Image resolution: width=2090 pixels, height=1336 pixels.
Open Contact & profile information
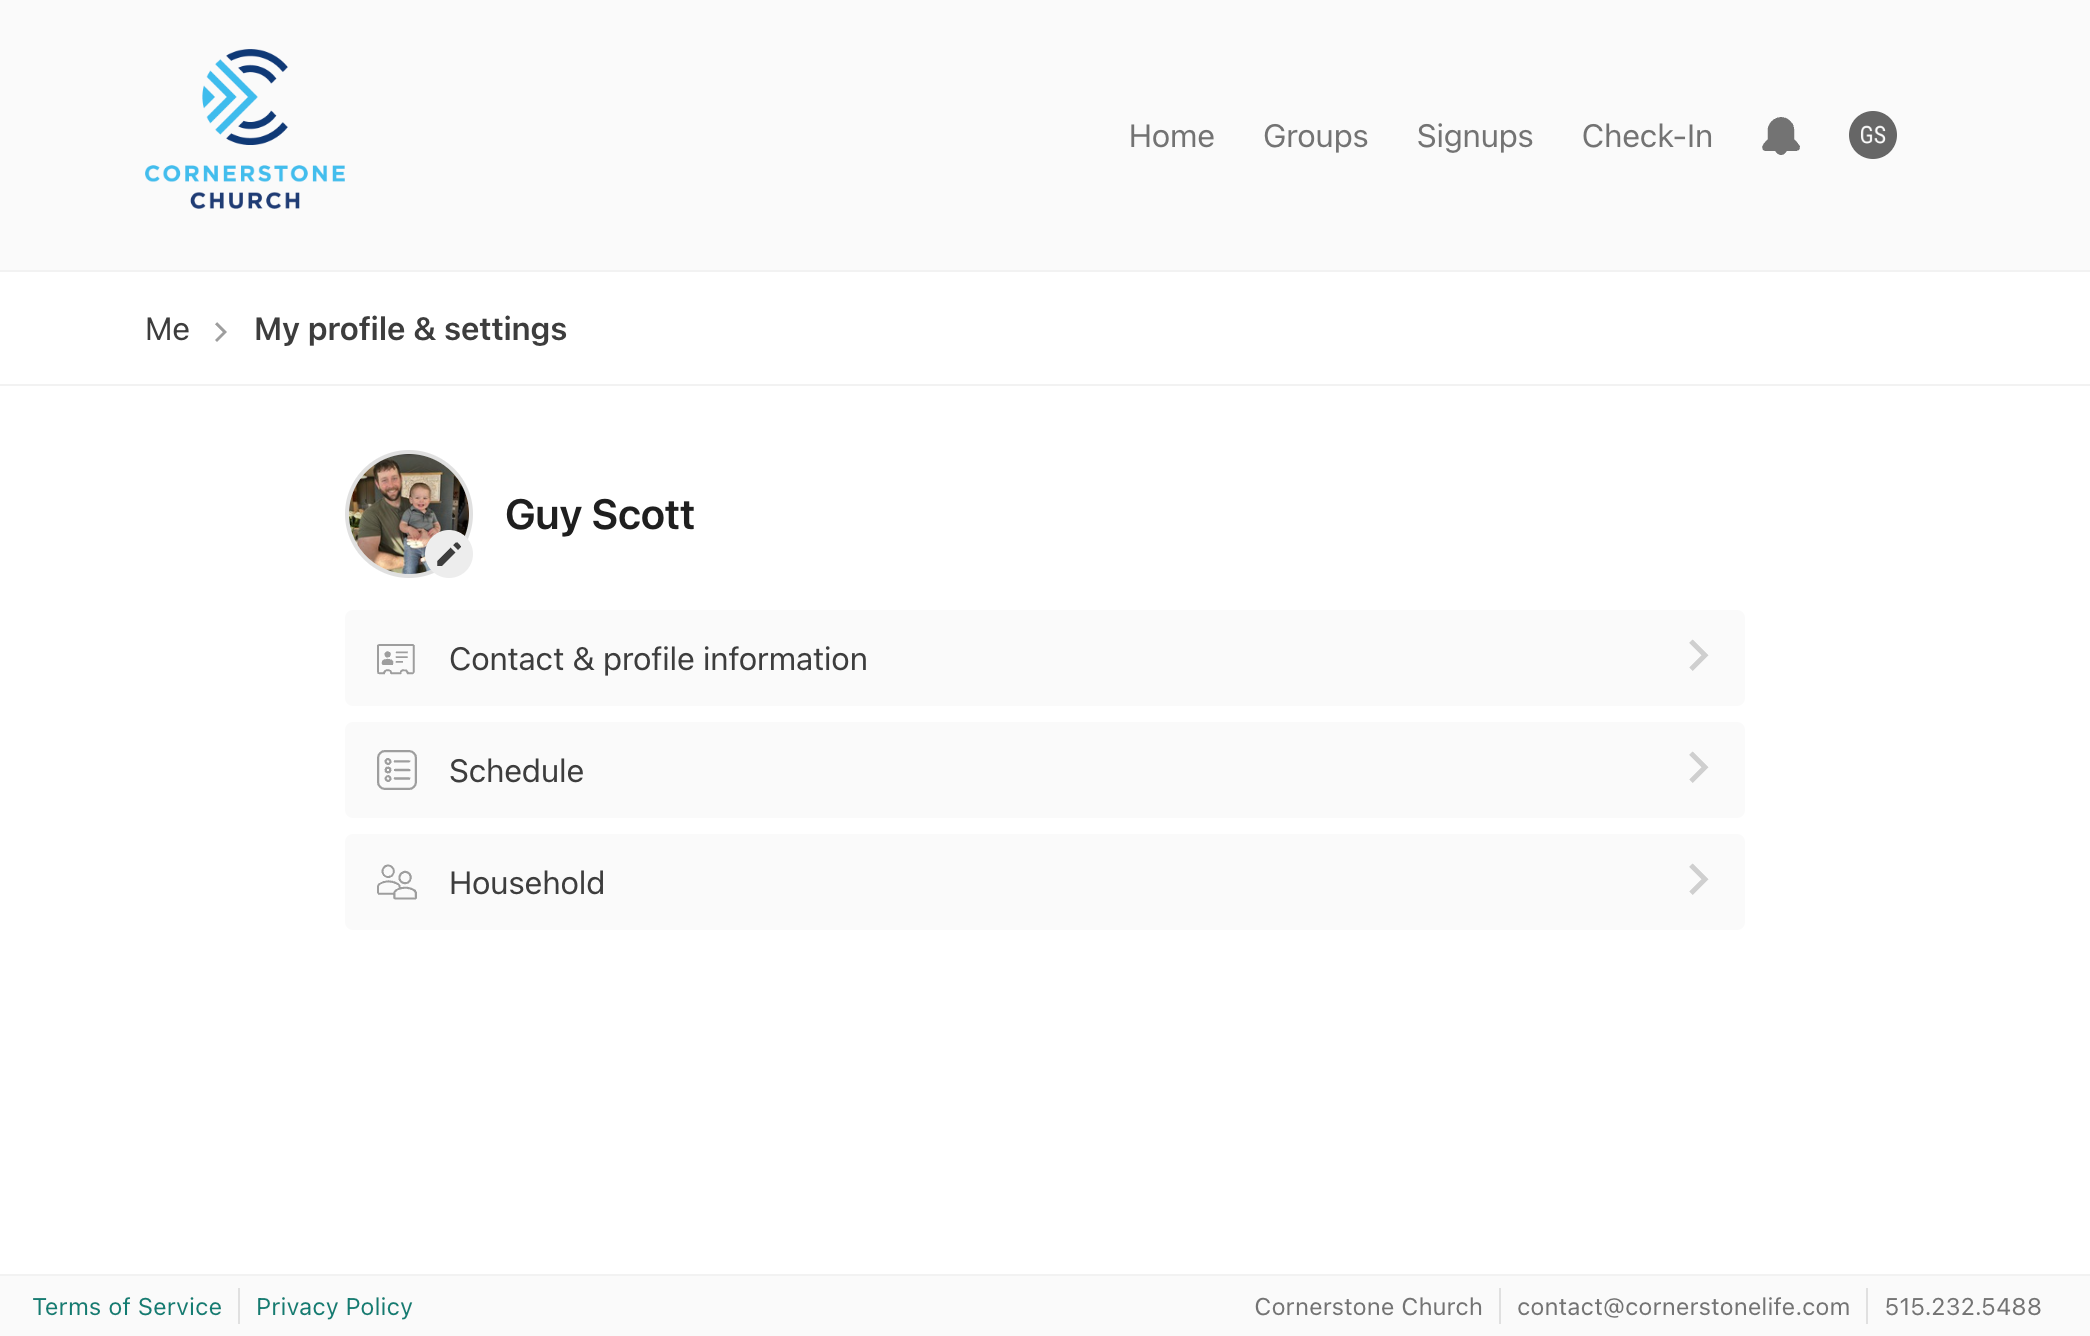click(x=1045, y=658)
